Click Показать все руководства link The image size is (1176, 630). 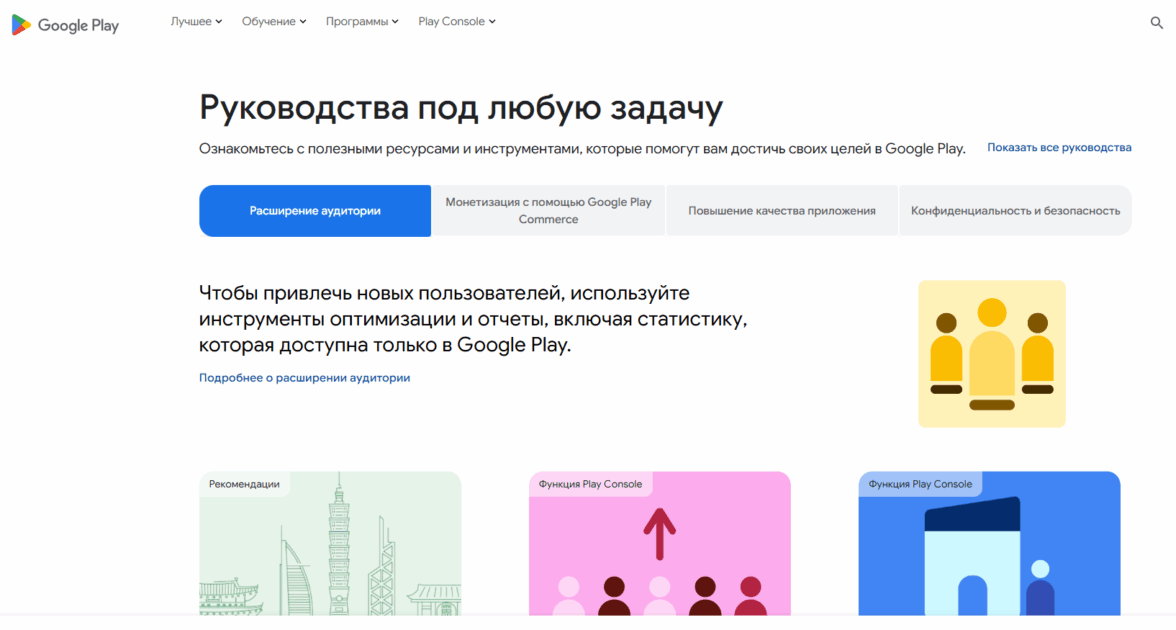click(x=1059, y=147)
